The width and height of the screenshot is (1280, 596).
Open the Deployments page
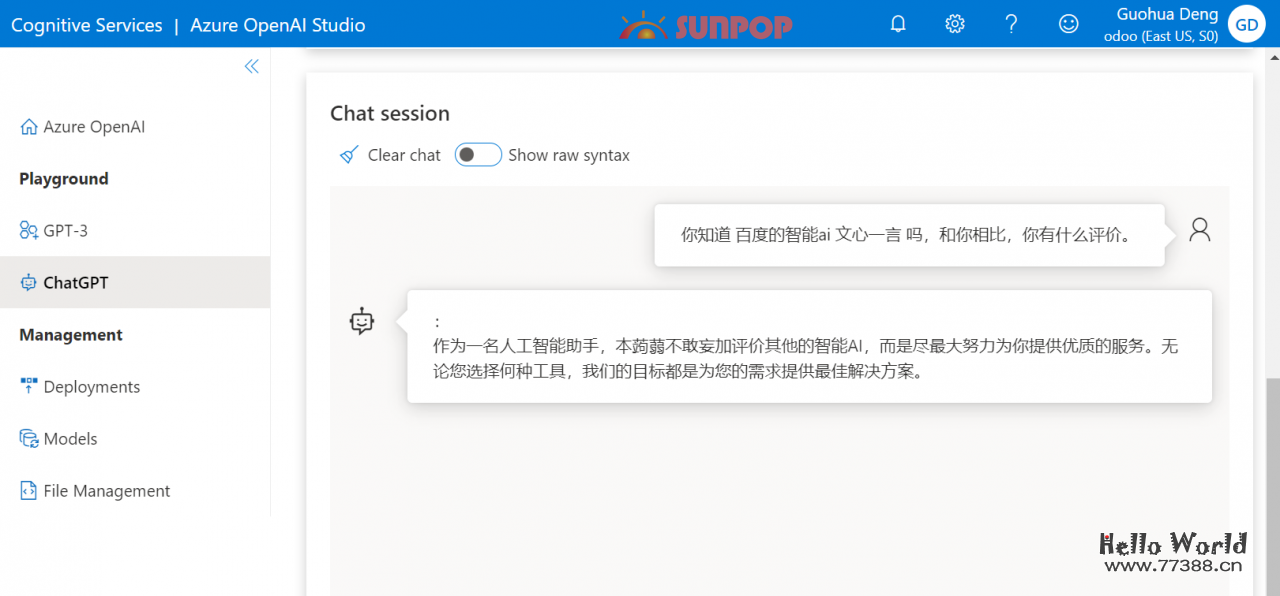90,386
